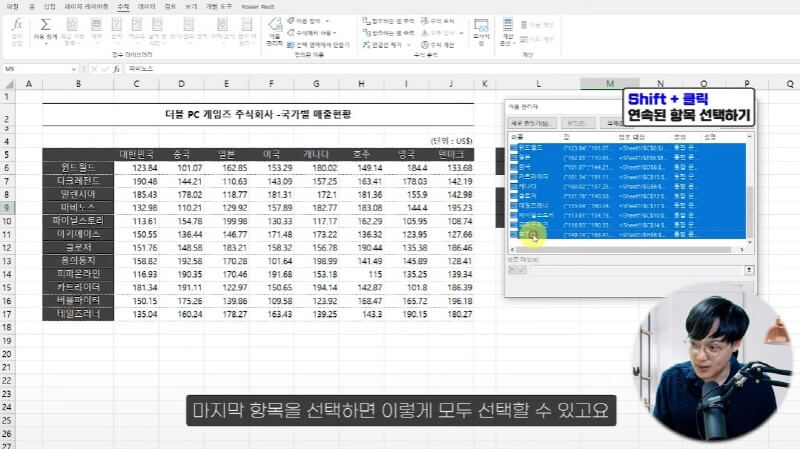Click Show Formulas in the ribbon
Image resolution: width=800 pixels, height=449 pixels.
point(437,21)
